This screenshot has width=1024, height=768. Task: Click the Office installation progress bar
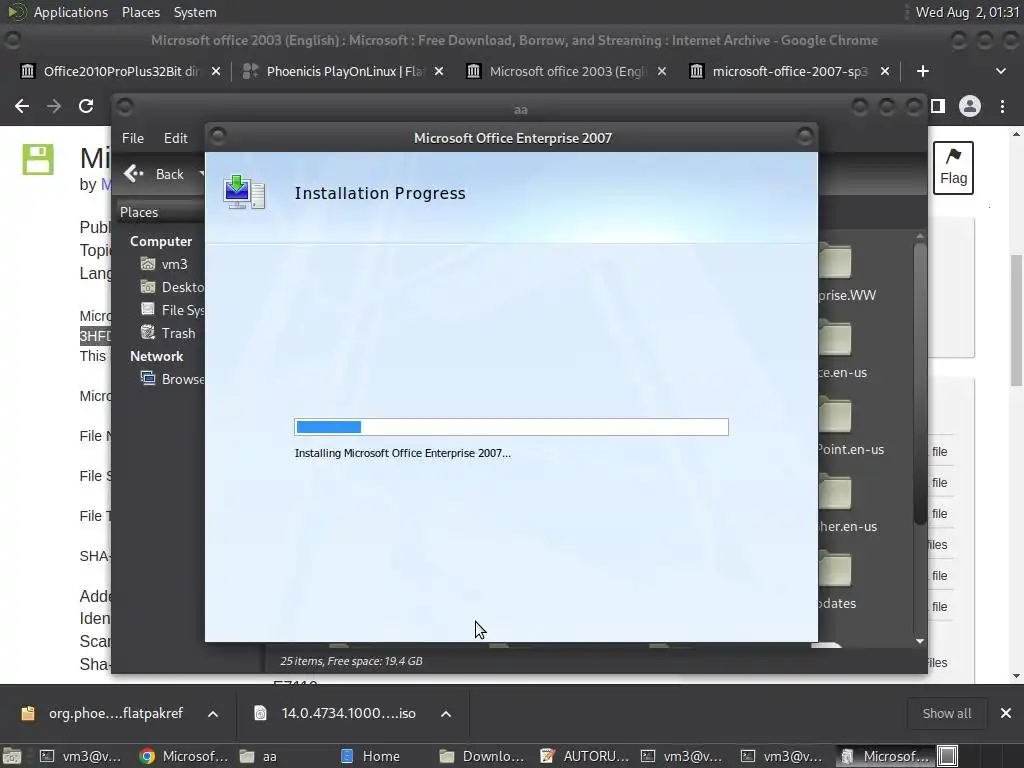(511, 427)
